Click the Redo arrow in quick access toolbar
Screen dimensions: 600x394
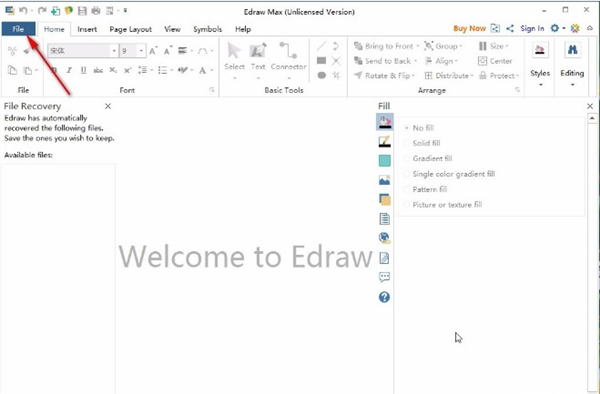(x=42, y=11)
